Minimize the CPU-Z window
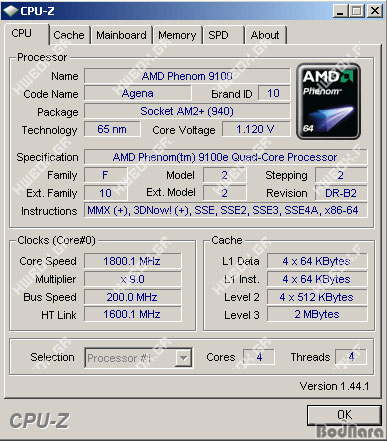 [x=340, y=11]
